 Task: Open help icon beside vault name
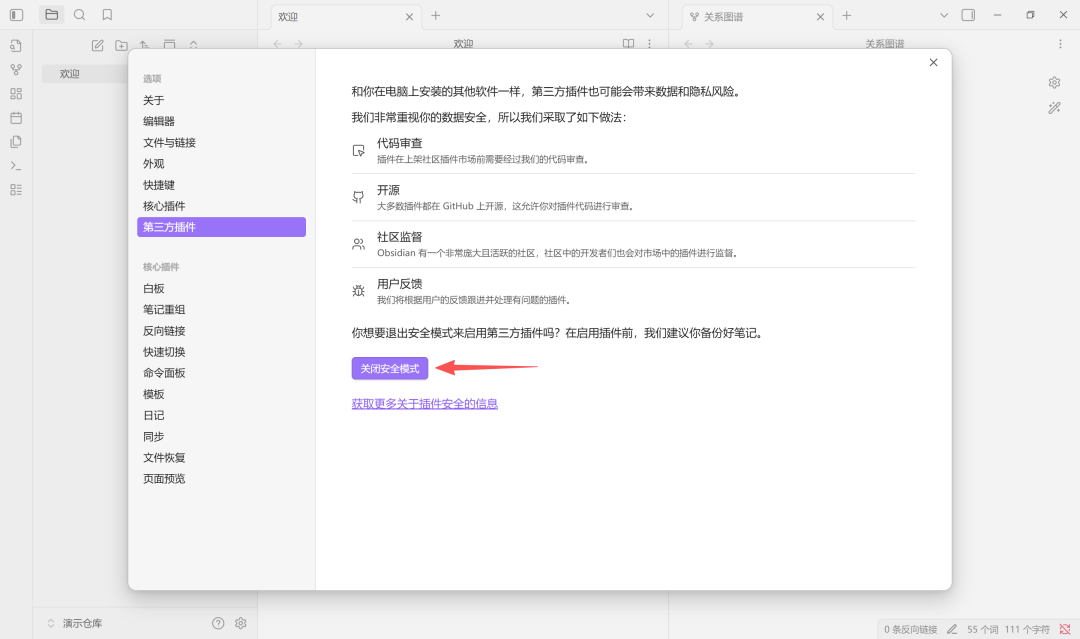[x=218, y=623]
